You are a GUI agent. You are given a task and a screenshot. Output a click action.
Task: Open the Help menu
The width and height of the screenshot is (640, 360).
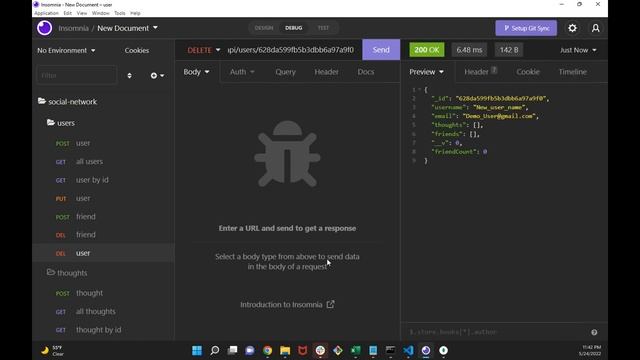pos(135,13)
